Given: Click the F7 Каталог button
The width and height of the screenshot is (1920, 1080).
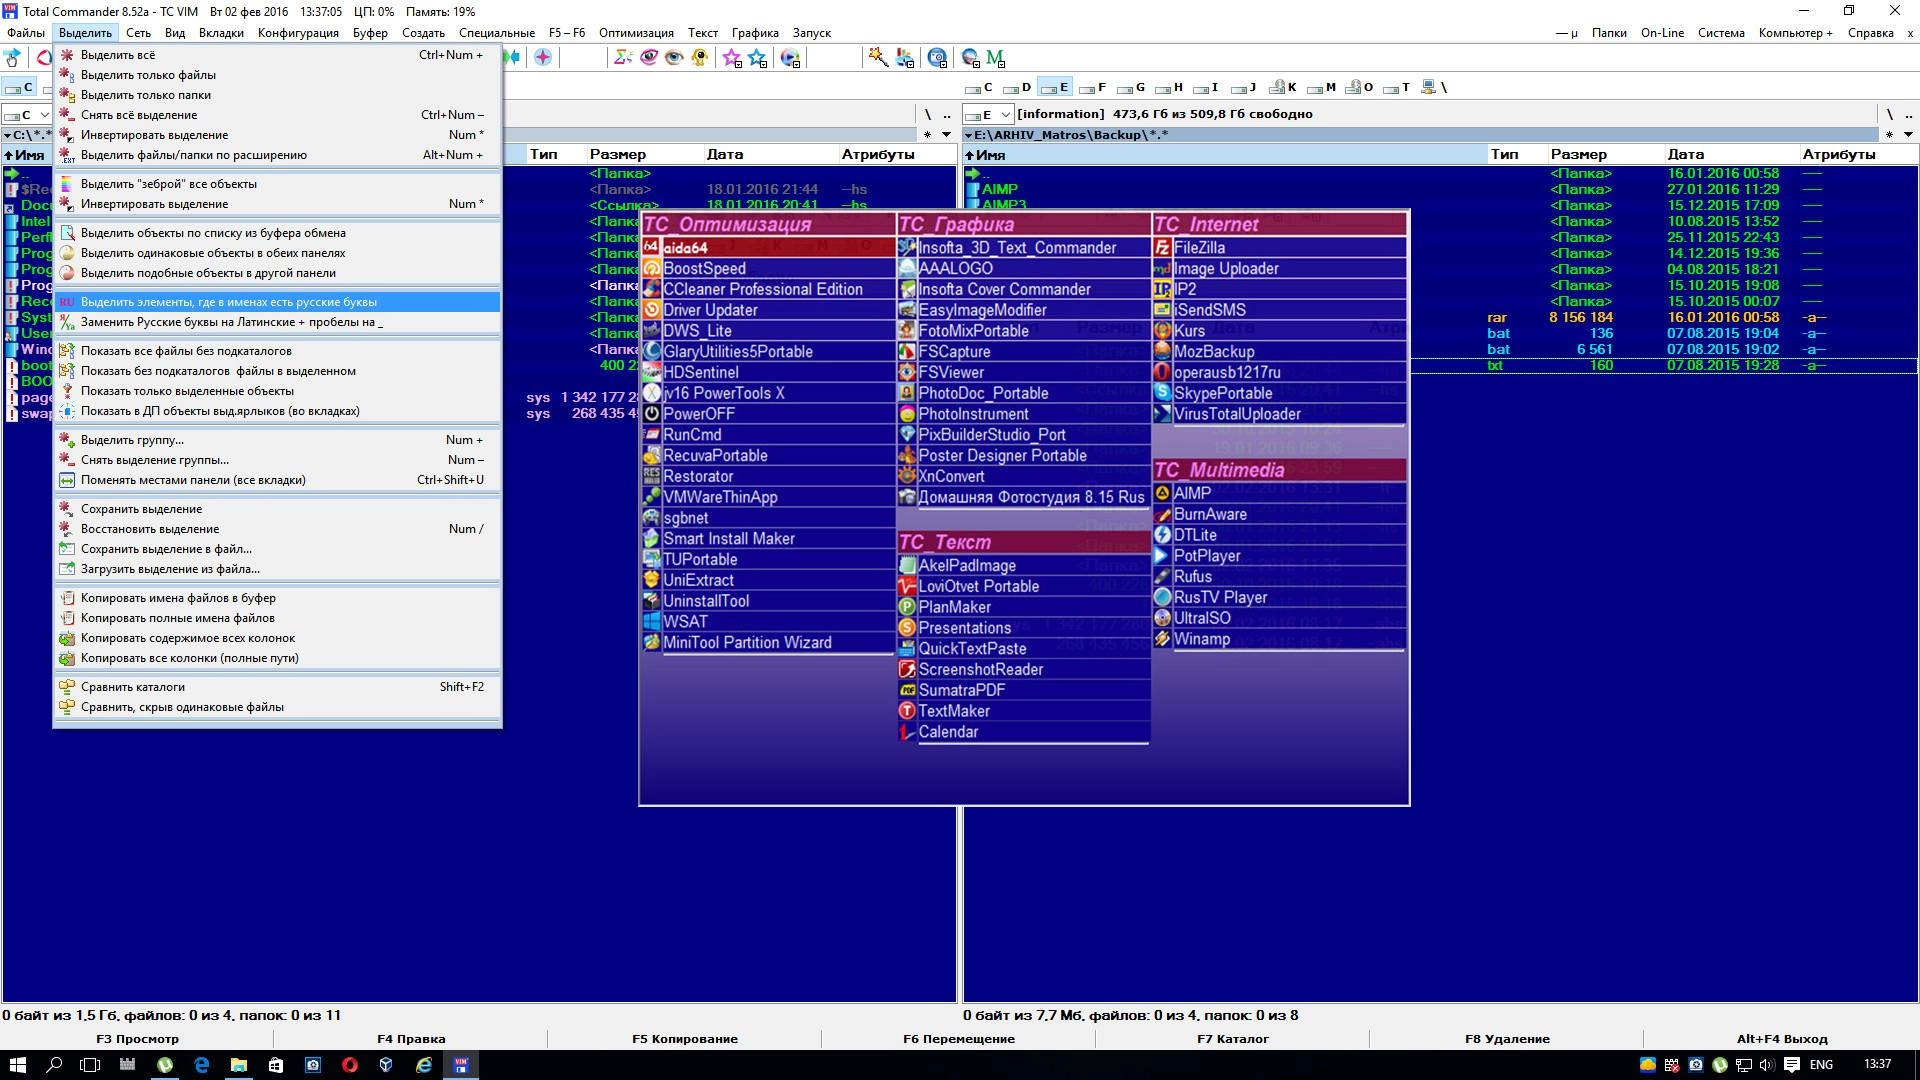Looking at the screenshot, I should 1233,1039.
